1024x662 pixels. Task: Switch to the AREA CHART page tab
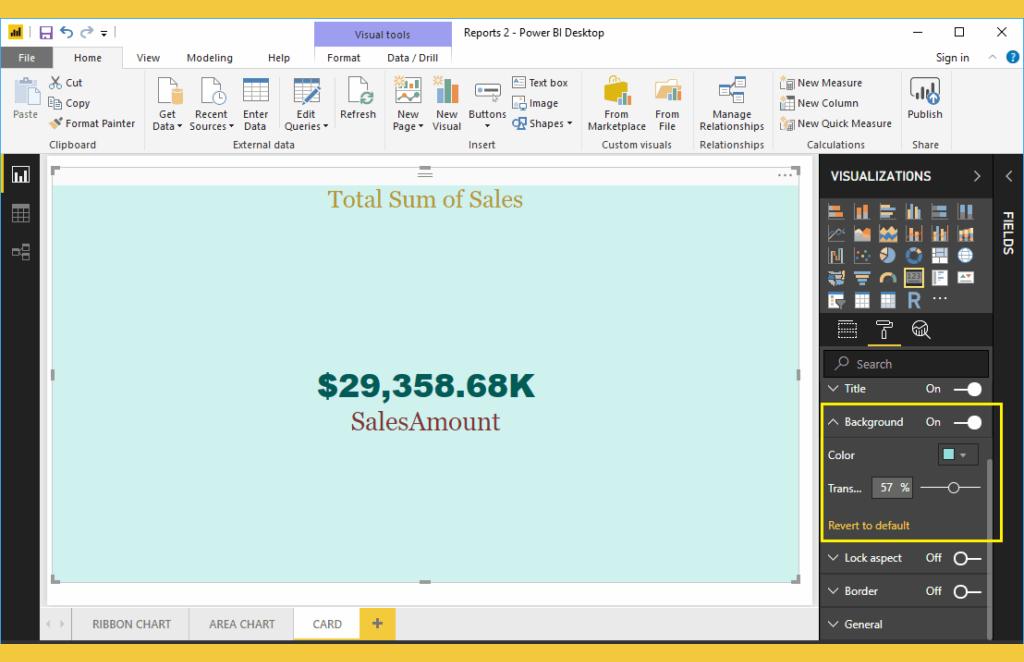(242, 624)
